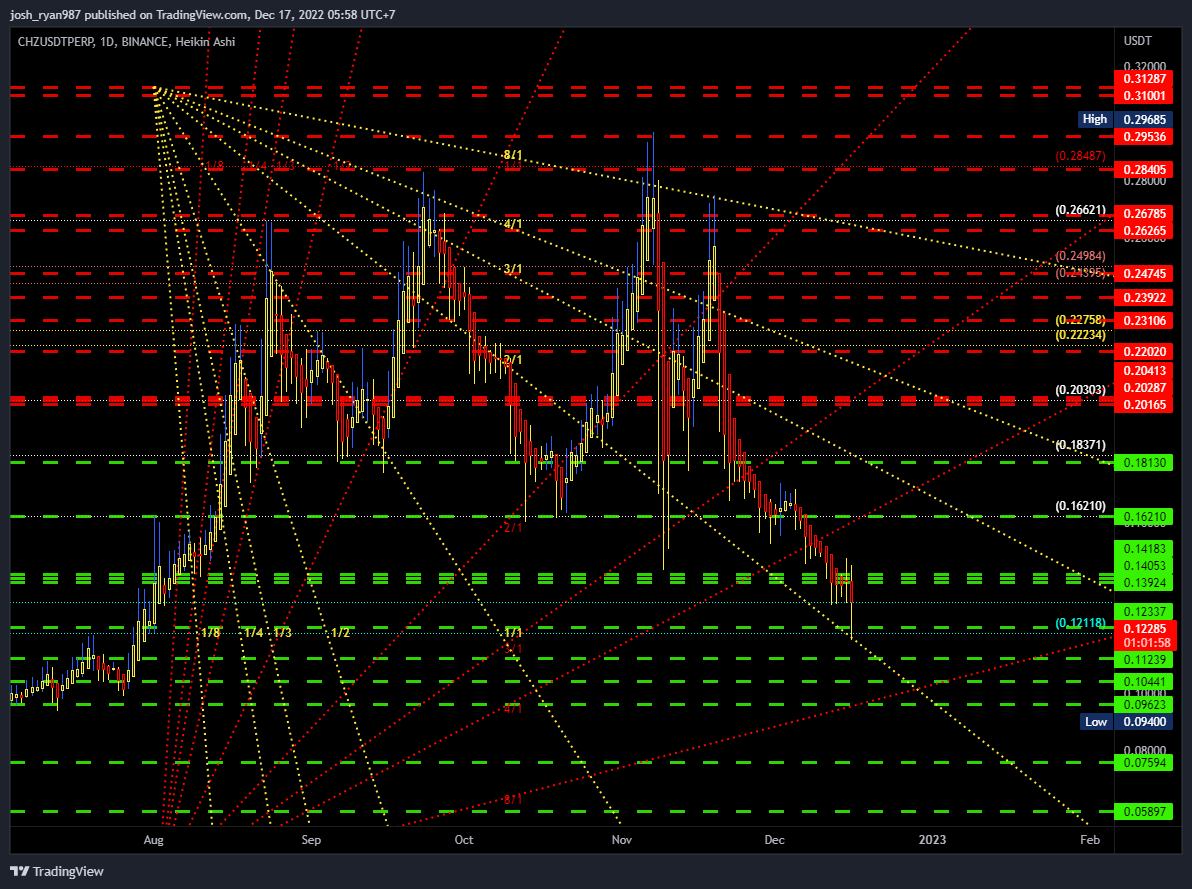Click the 0.29685 high price value
1192x889 pixels.
pyautogui.click(x=1144, y=119)
